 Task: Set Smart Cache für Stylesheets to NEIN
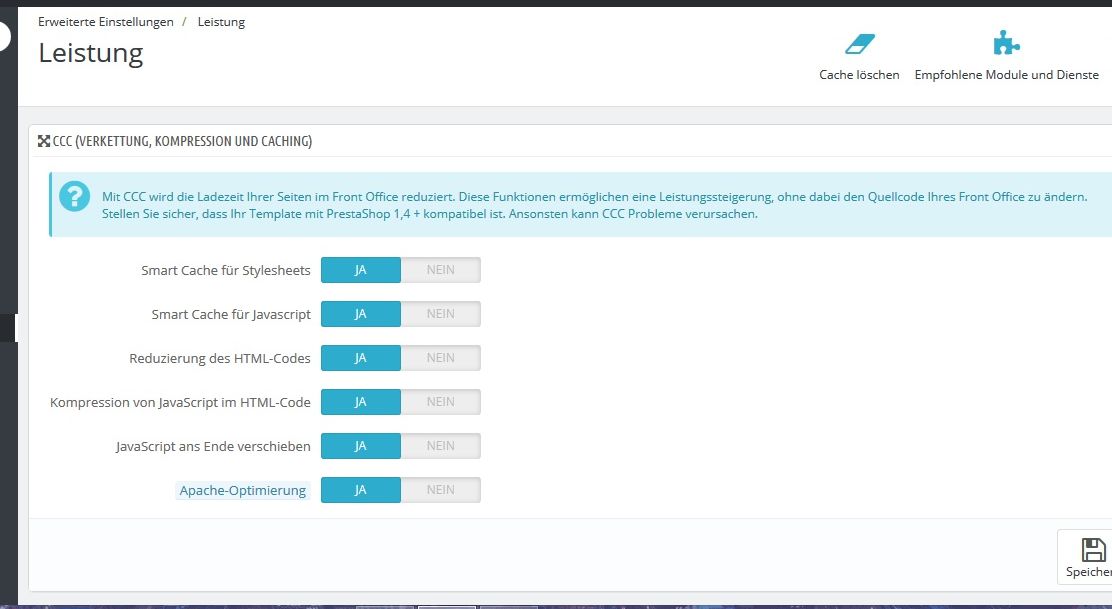[x=440, y=270]
